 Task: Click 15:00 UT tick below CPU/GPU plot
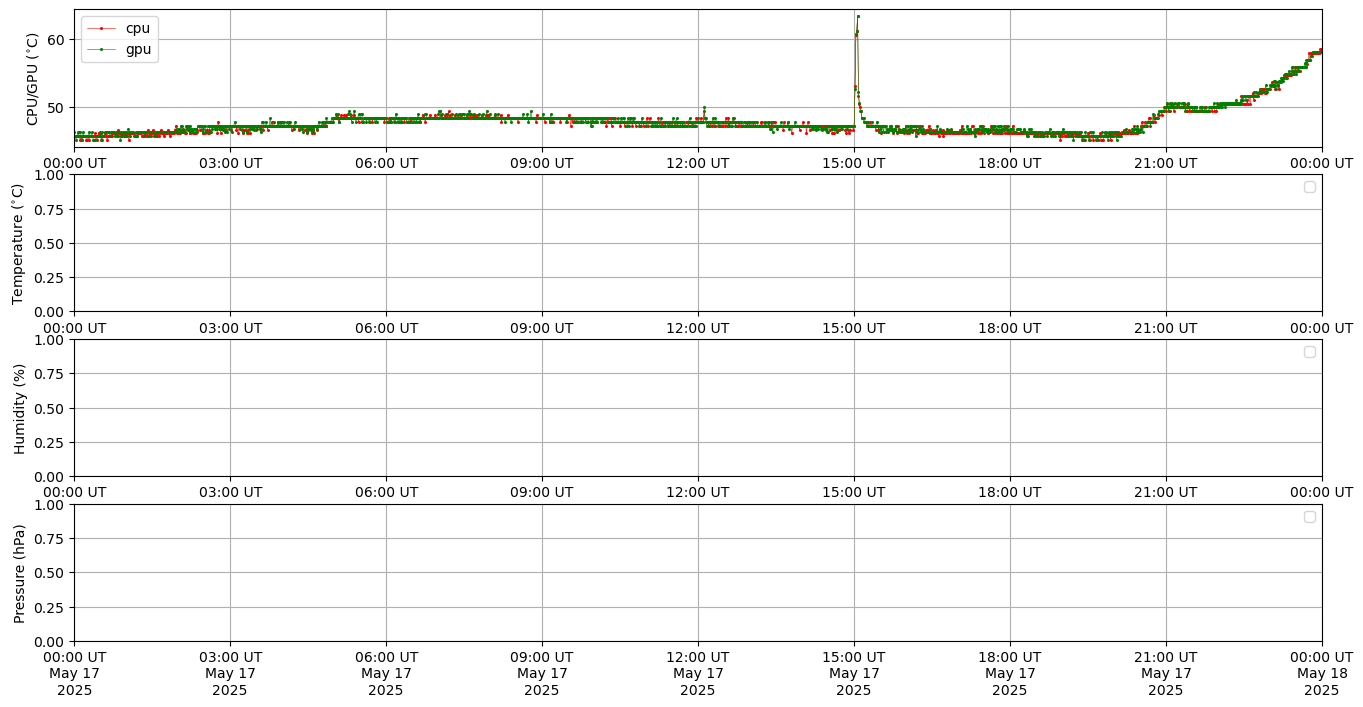854,163
